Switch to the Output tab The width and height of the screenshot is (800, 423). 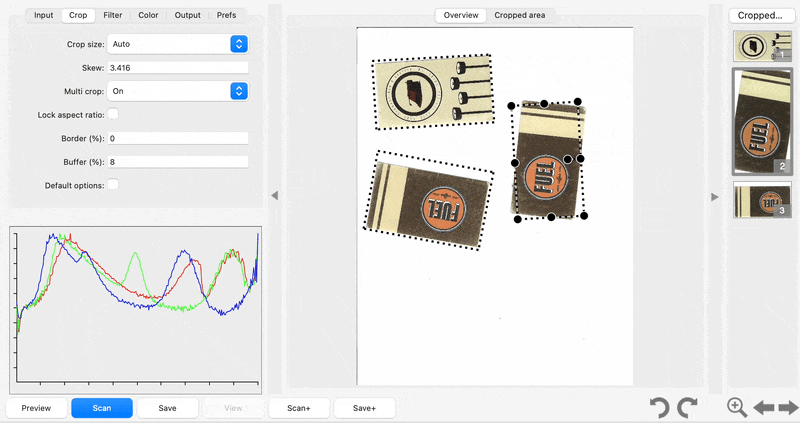pos(187,15)
